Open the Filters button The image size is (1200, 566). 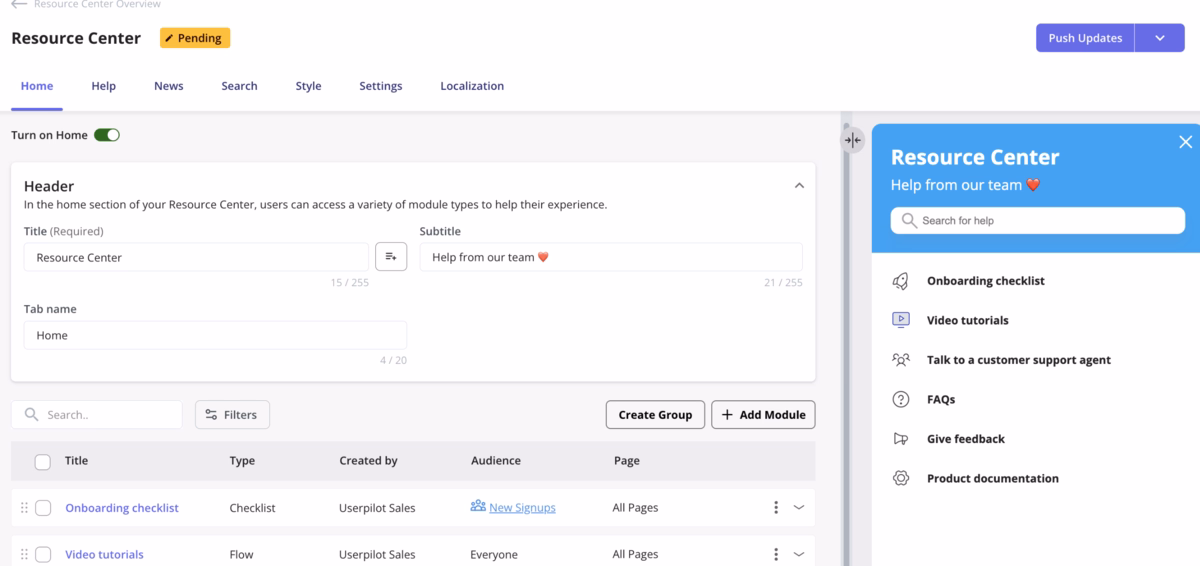coord(232,415)
